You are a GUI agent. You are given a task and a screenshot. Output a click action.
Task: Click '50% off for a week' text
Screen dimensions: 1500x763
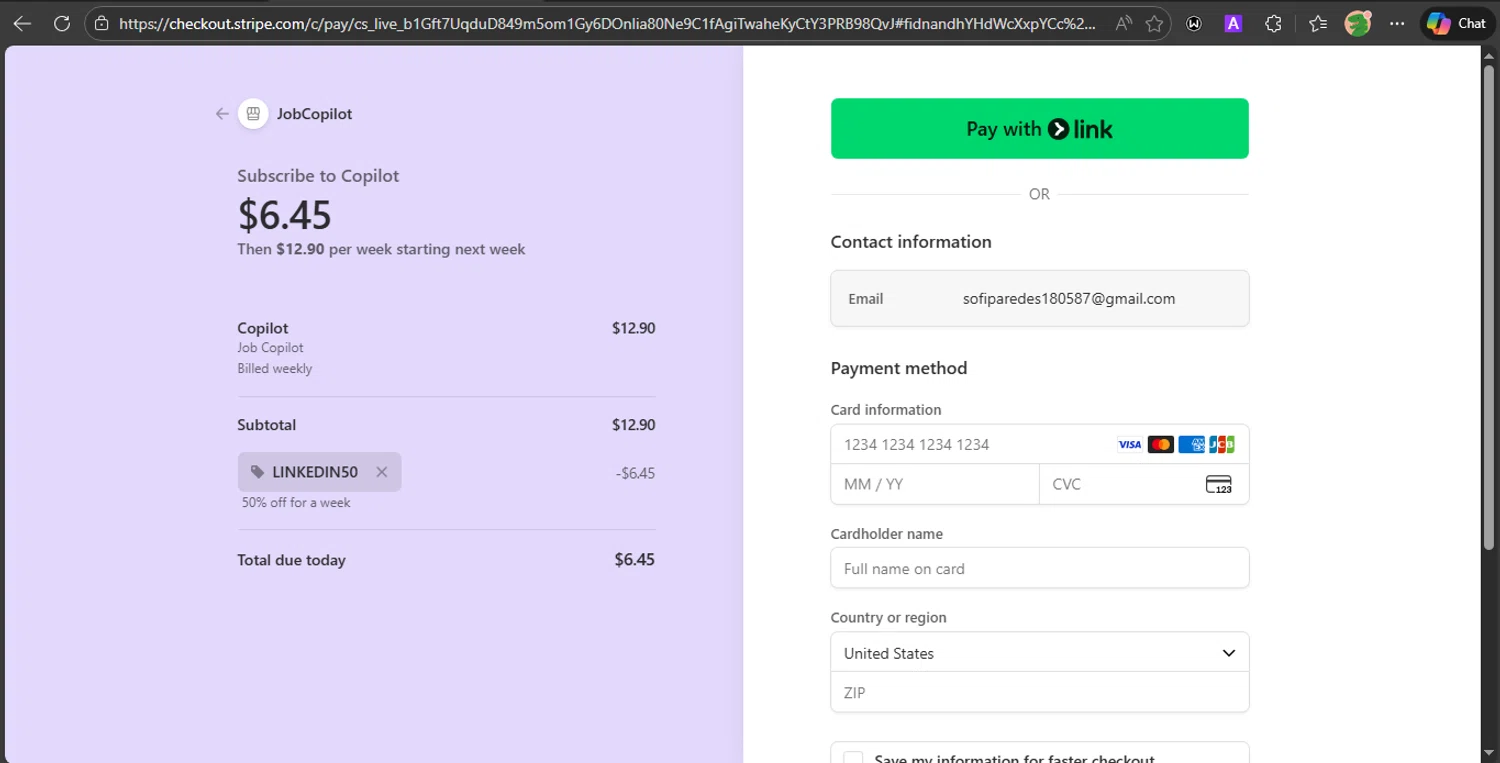[x=296, y=502]
